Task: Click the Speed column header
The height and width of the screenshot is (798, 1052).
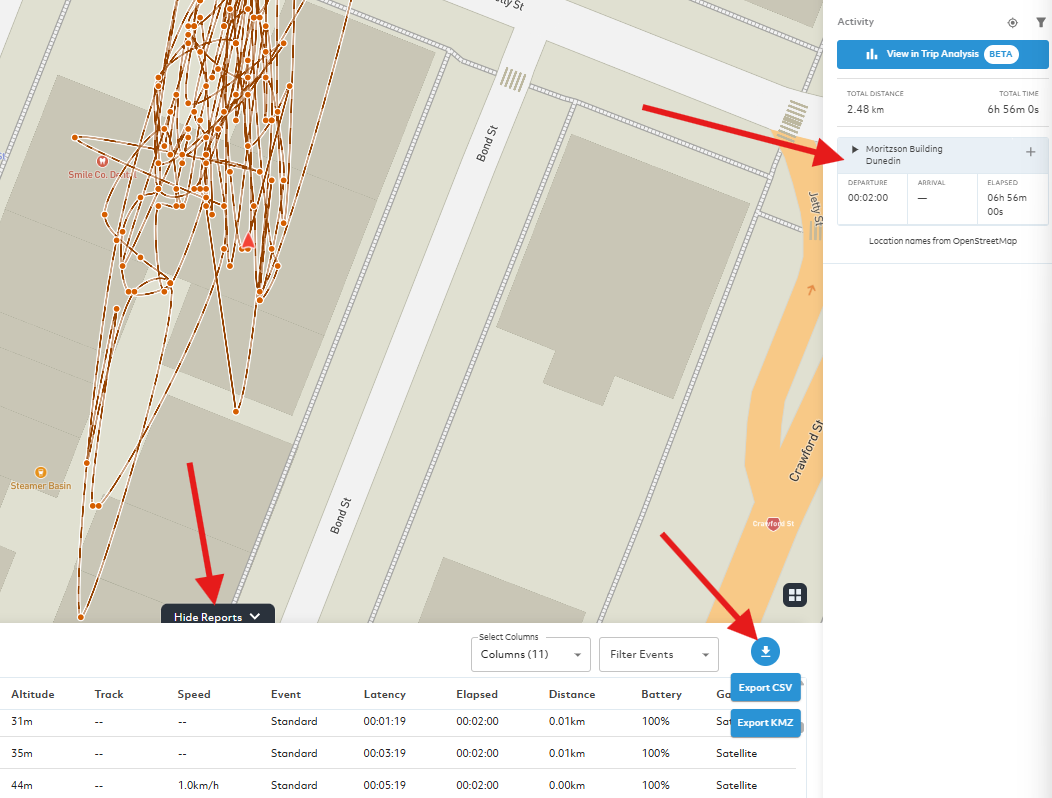Action: pyautogui.click(x=194, y=694)
